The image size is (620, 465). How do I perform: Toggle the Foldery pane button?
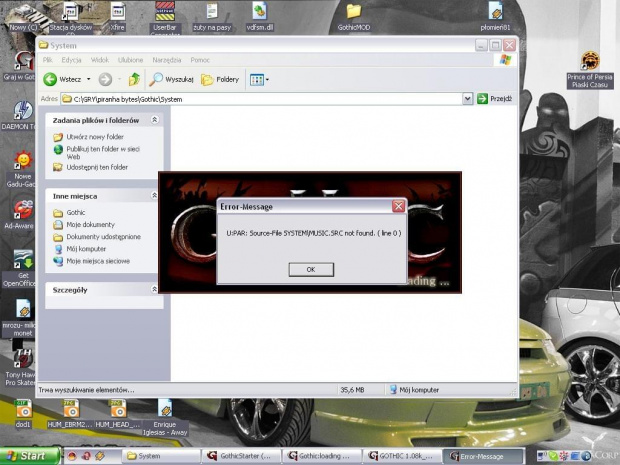220,79
